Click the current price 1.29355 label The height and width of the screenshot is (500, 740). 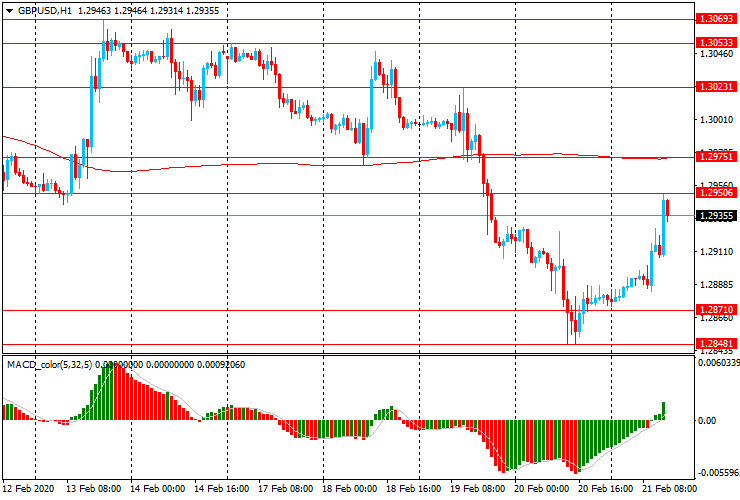click(x=716, y=216)
